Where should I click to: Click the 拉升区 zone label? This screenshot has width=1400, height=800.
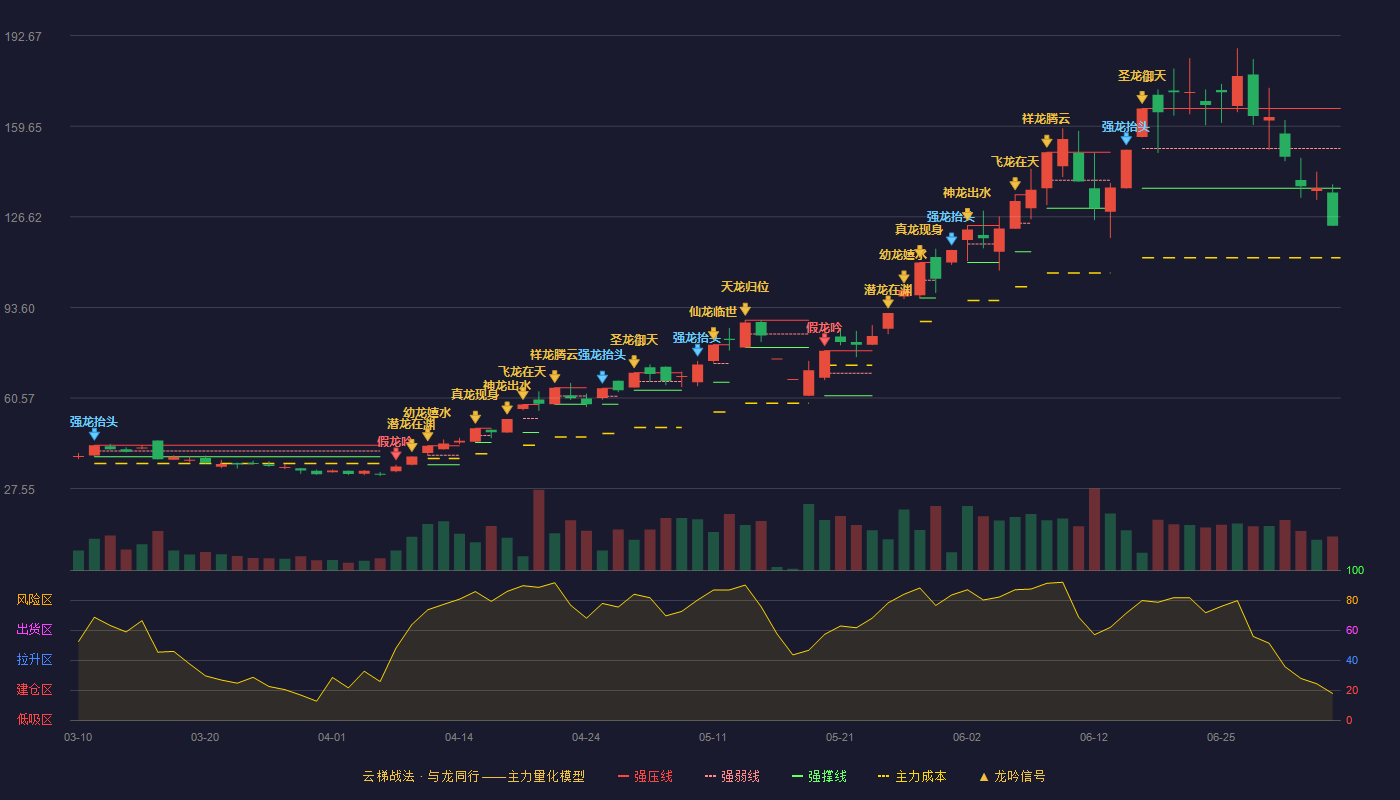point(34,660)
